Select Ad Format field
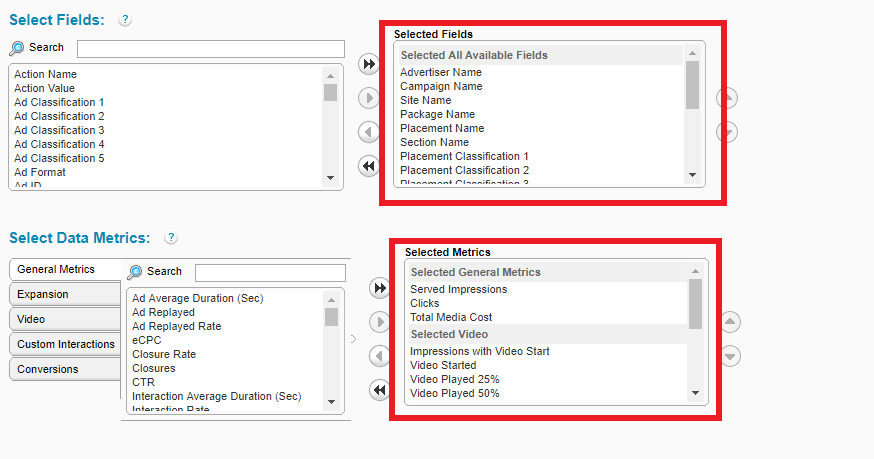Viewport: 874px width, 459px height. tap(40, 172)
